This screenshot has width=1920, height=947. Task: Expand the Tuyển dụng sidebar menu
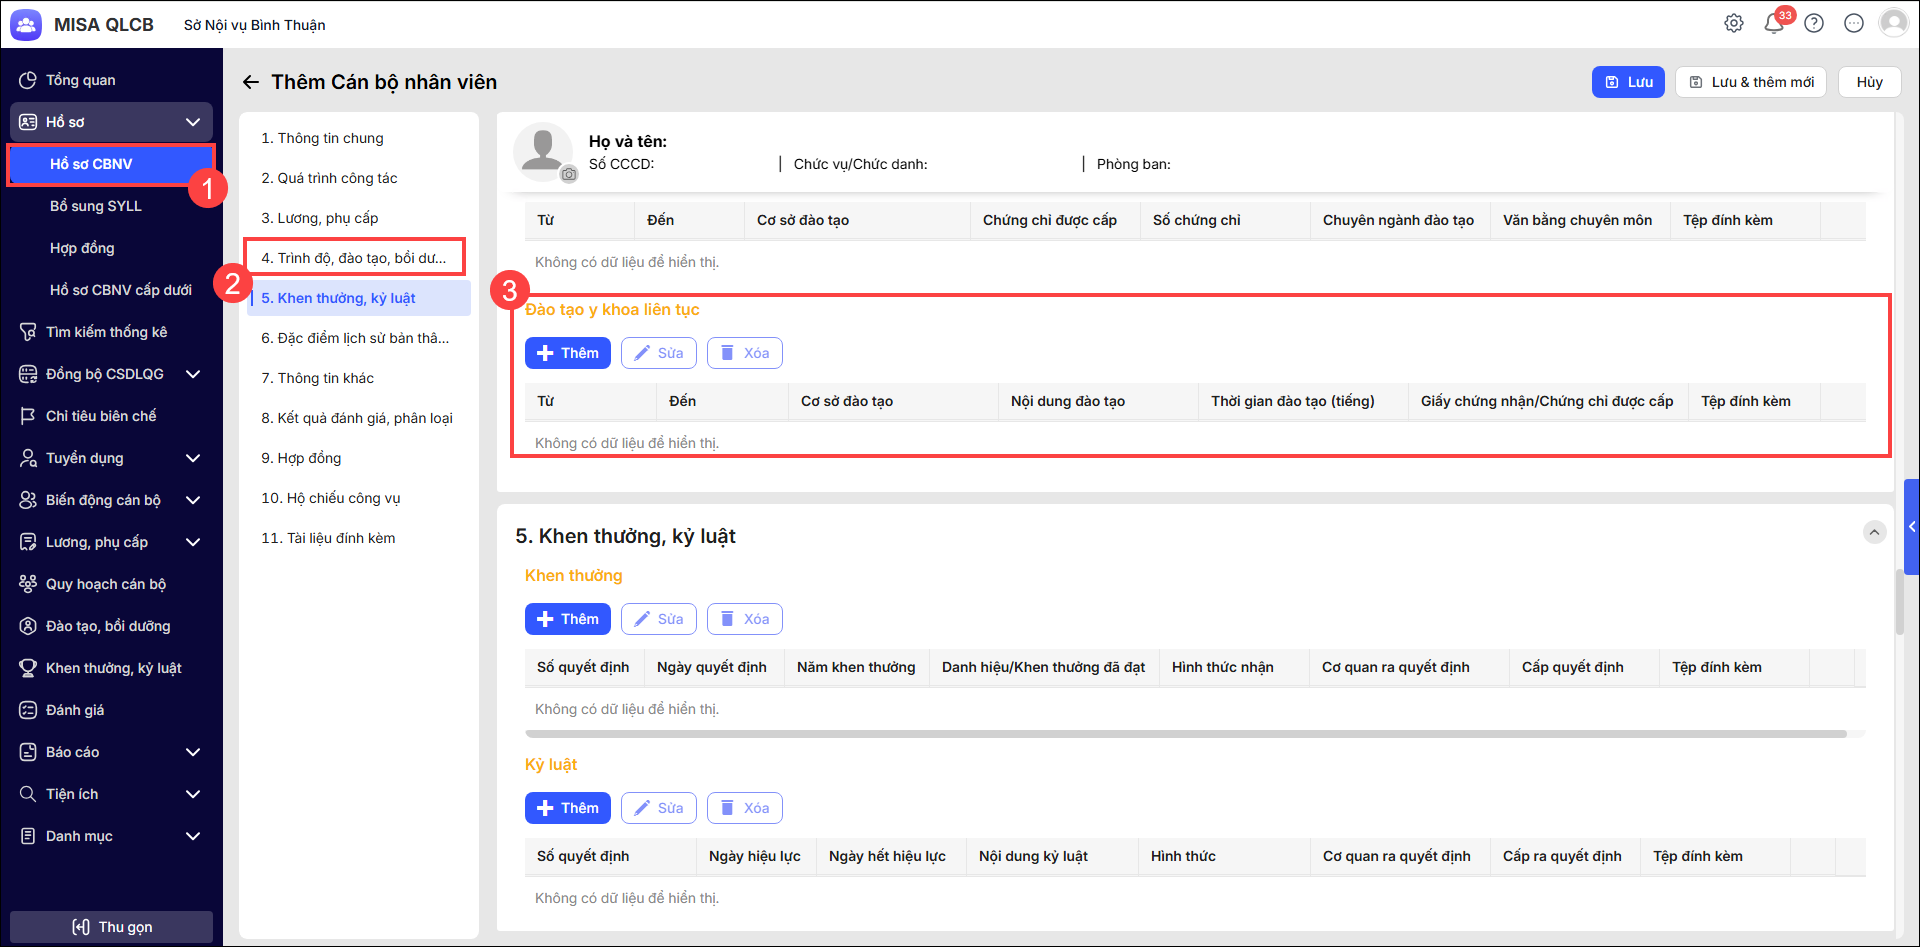[x=193, y=458]
